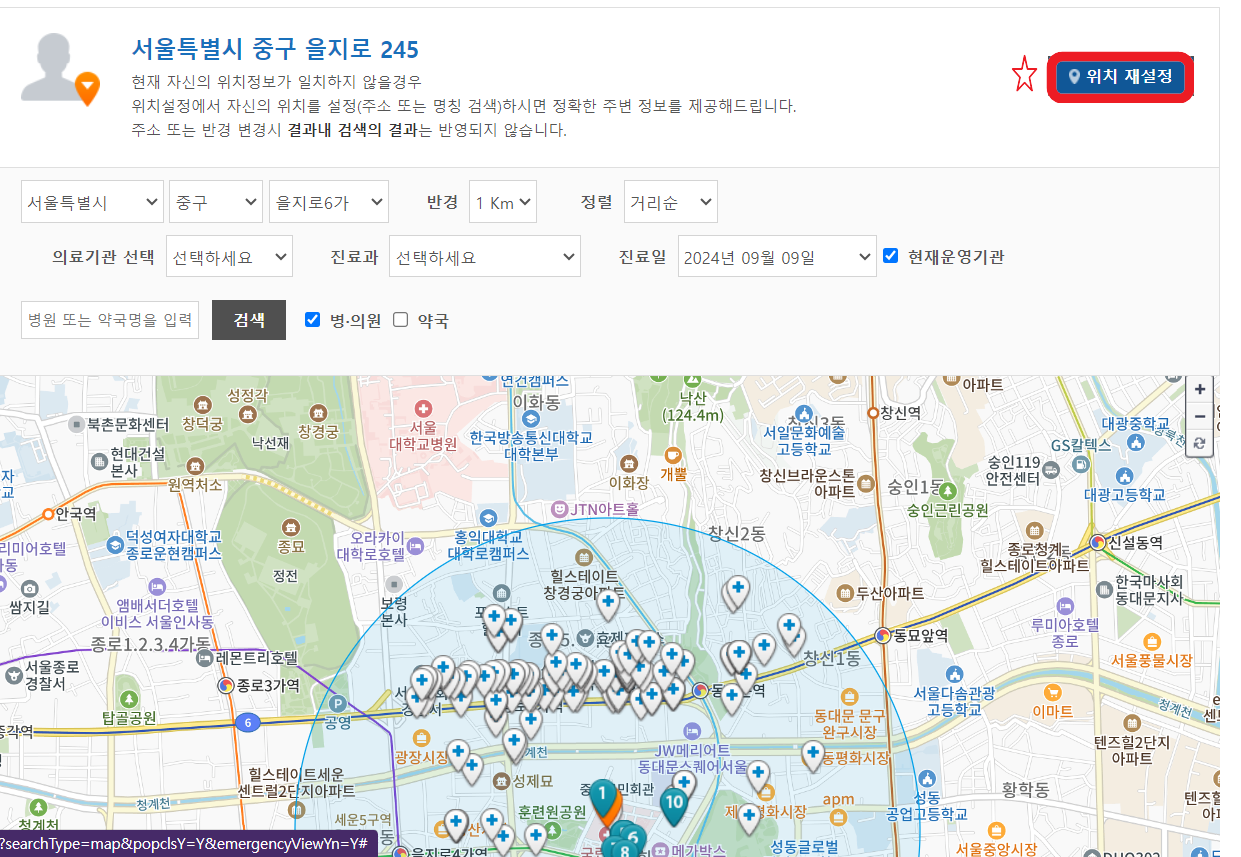Open the 중구 district dropdown
Viewport: 1241px width, 857px height.
pyautogui.click(x=216, y=202)
